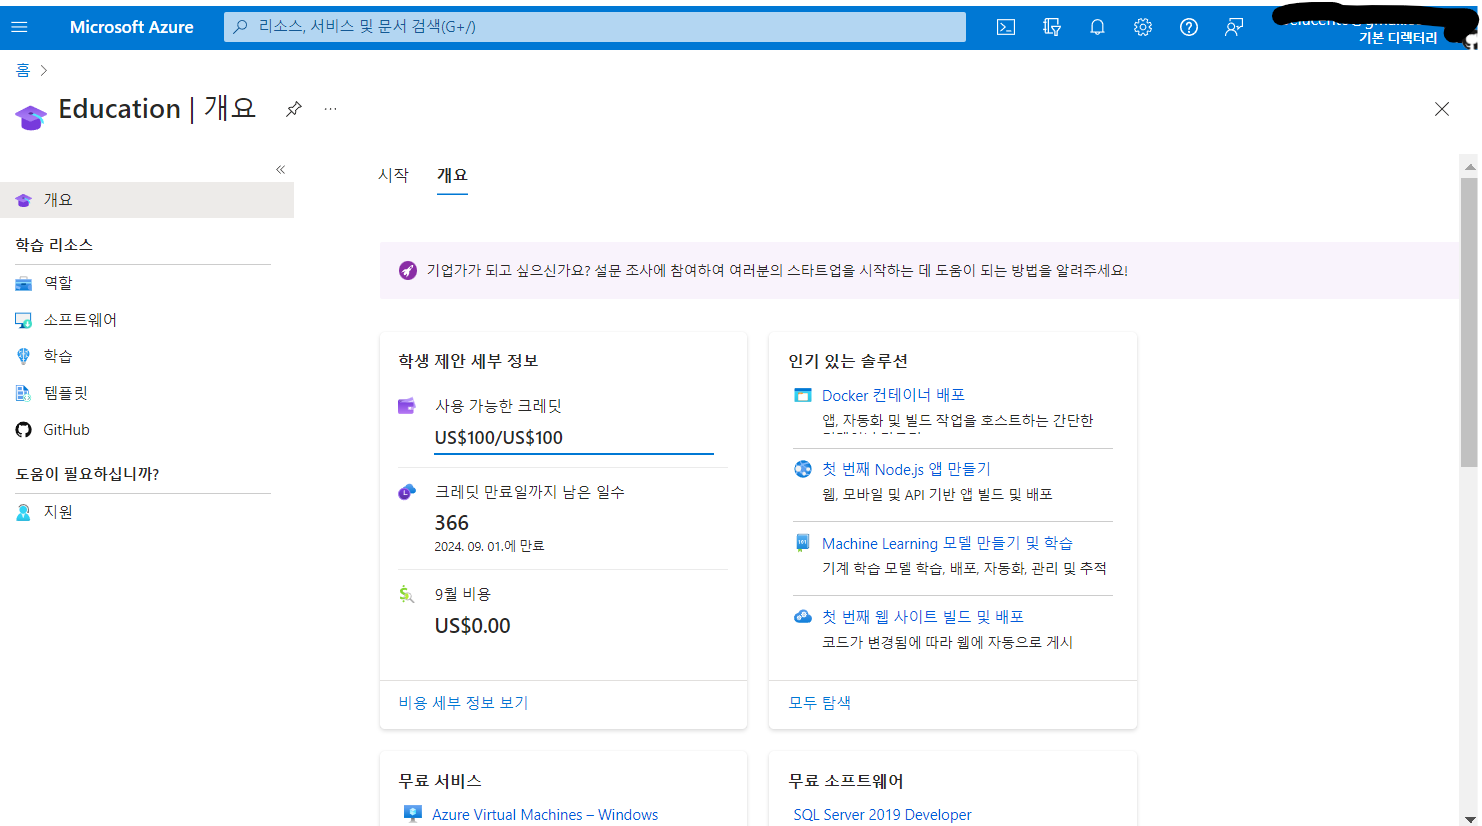This screenshot has width=1482, height=826.
Task: Open help question mark icon
Action: [1189, 27]
